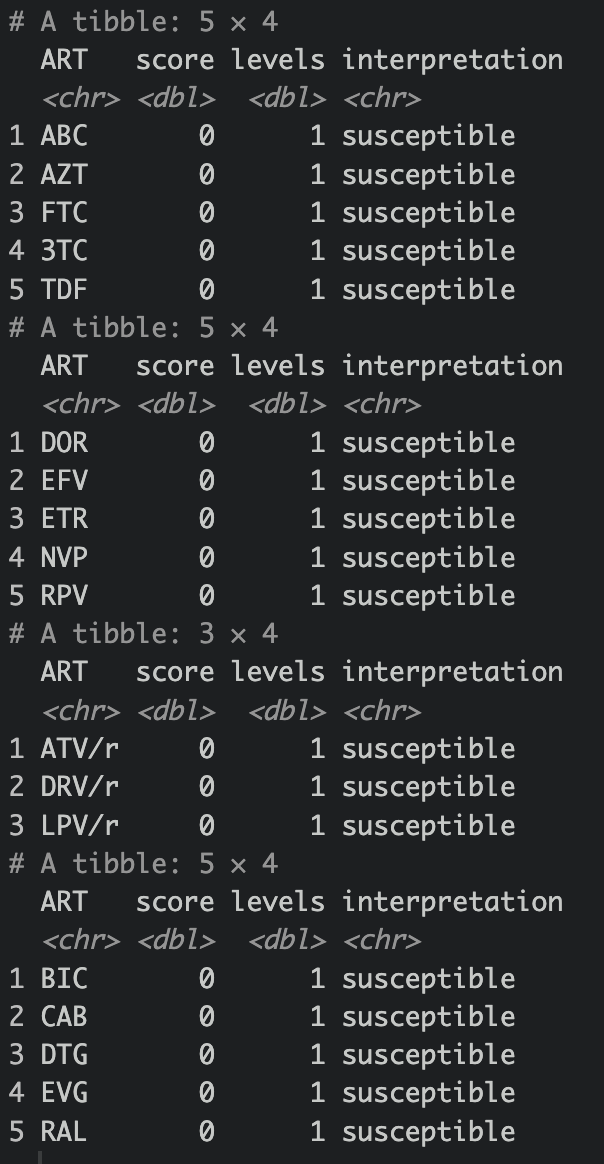The height and width of the screenshot is (1164, 604).
Task: Click the ABC drug name text
Action: 64,136
